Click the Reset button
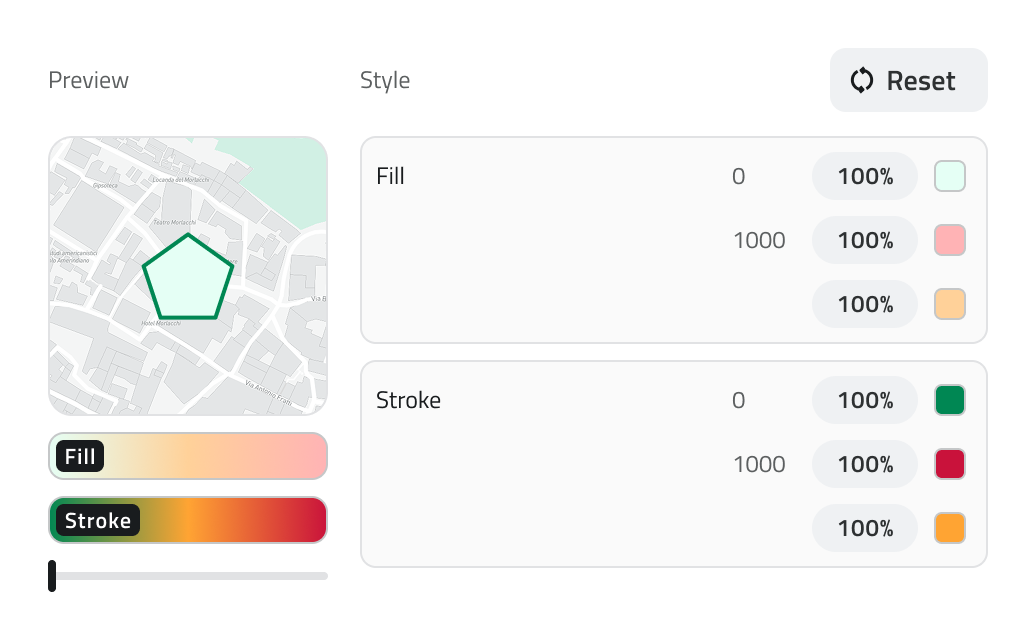This screenshot has width=1036, height=640. 908,80
